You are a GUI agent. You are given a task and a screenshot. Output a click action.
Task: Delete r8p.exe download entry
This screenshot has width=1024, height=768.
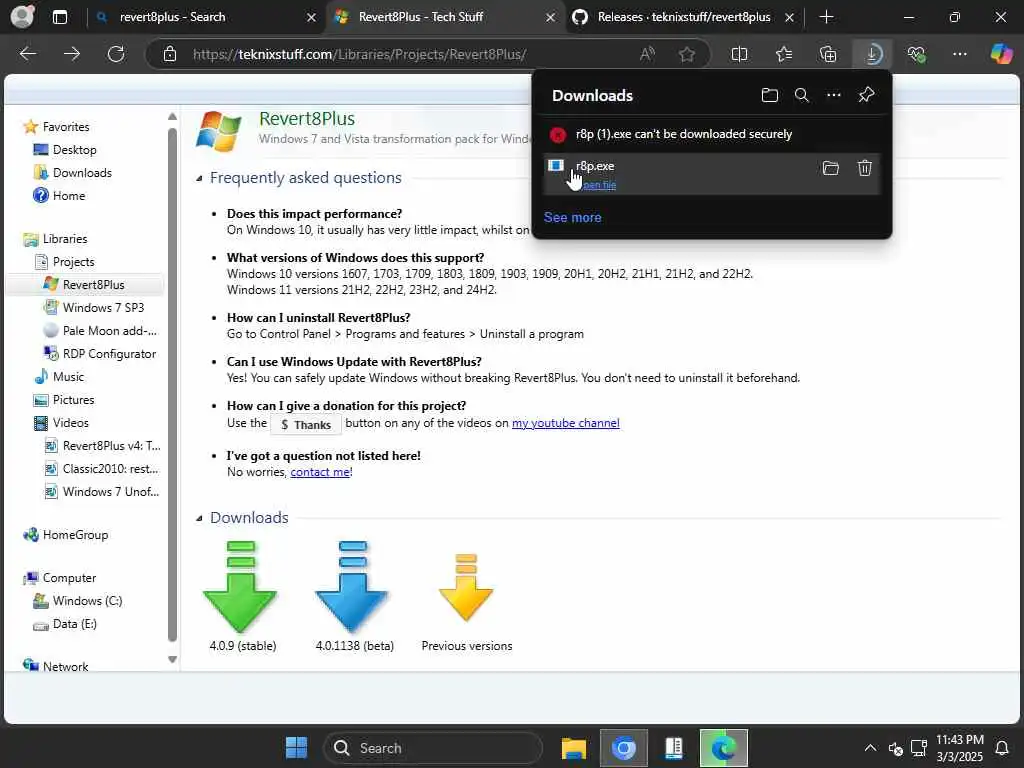click(x=864, y=168)
